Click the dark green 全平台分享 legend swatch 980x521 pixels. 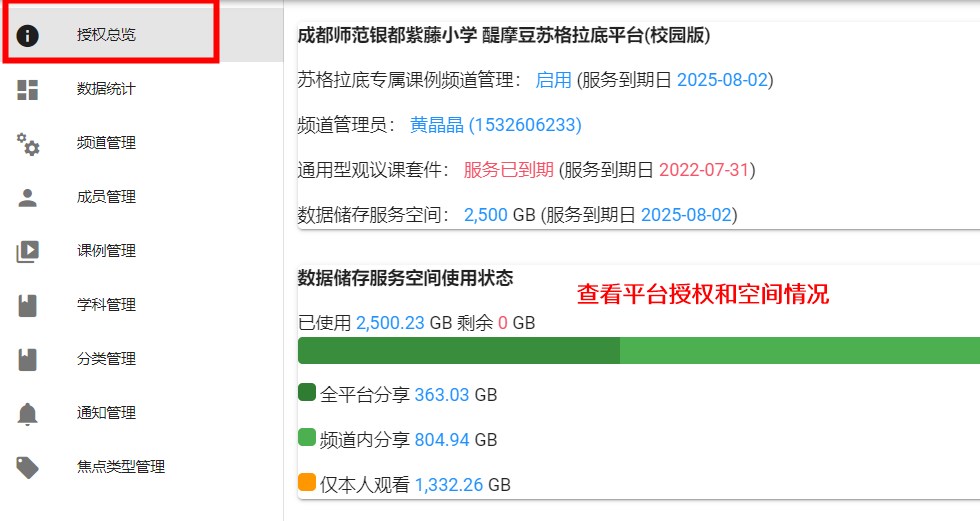(307, 393)
